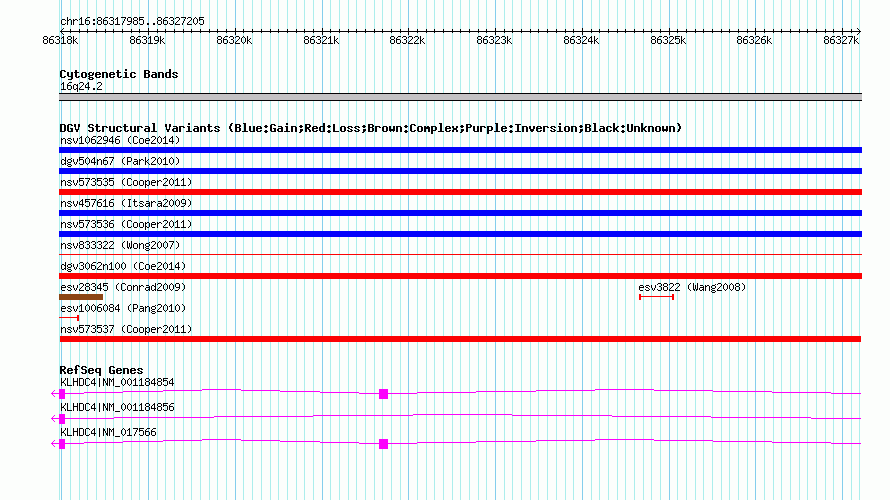The width and height of the screenshot is (890, 500).
Task: Select the dgv504n67 (Park2010) variant bar
Action: click(x=460, y=171)
